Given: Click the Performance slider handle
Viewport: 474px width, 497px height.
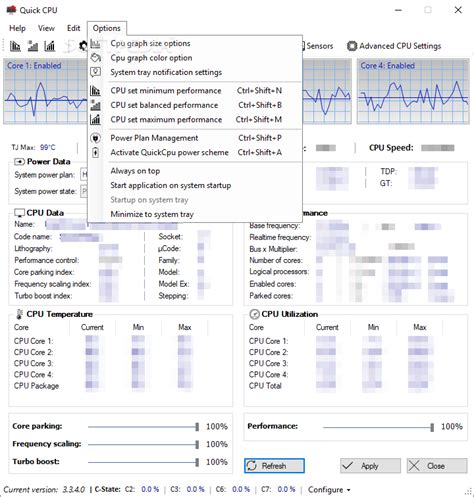Looking at the screenshot, I should point(432,427).
